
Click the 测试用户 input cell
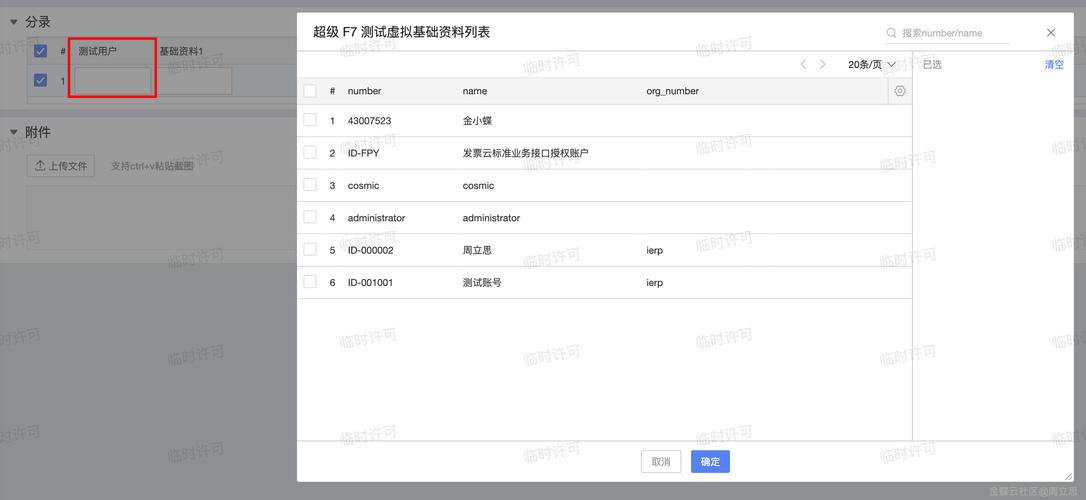113,81
